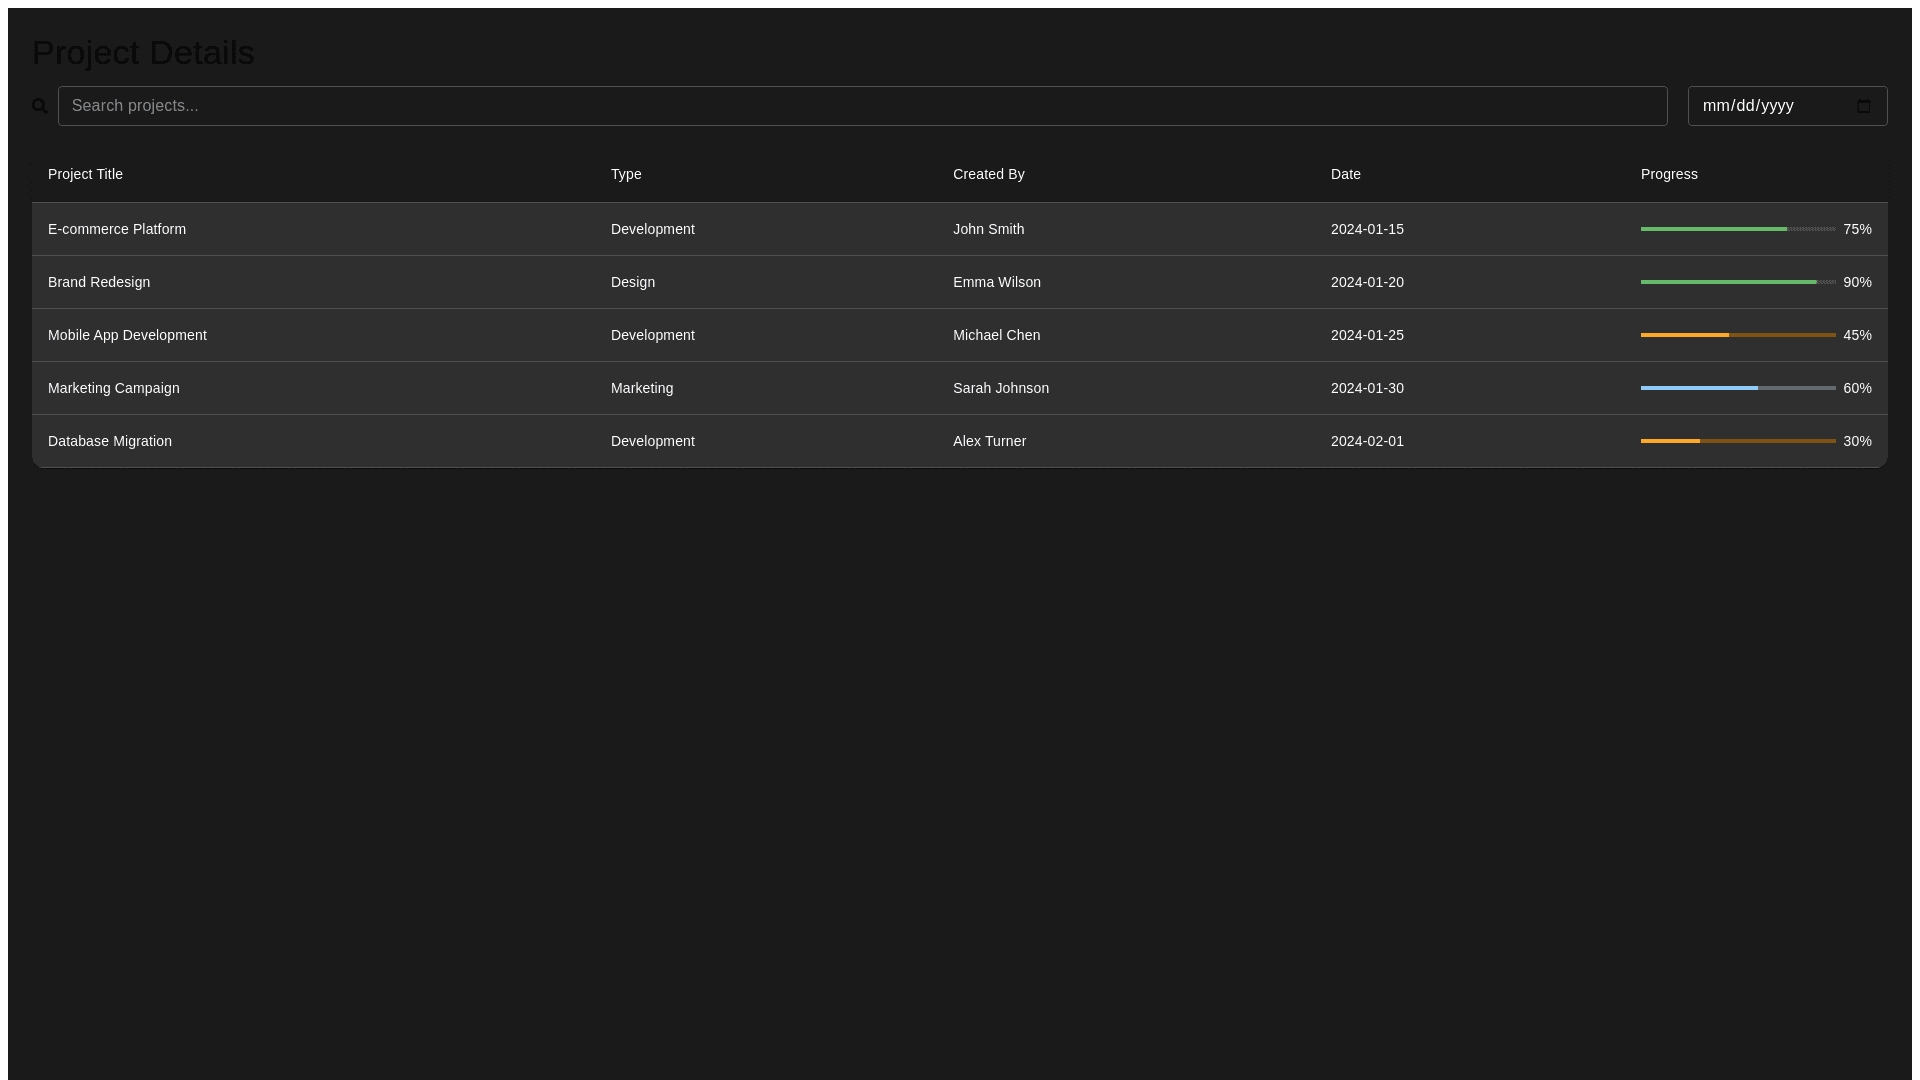Select the Database Migration project
The width and height of the screenshot is (1920, 1080).
[110, 441]
